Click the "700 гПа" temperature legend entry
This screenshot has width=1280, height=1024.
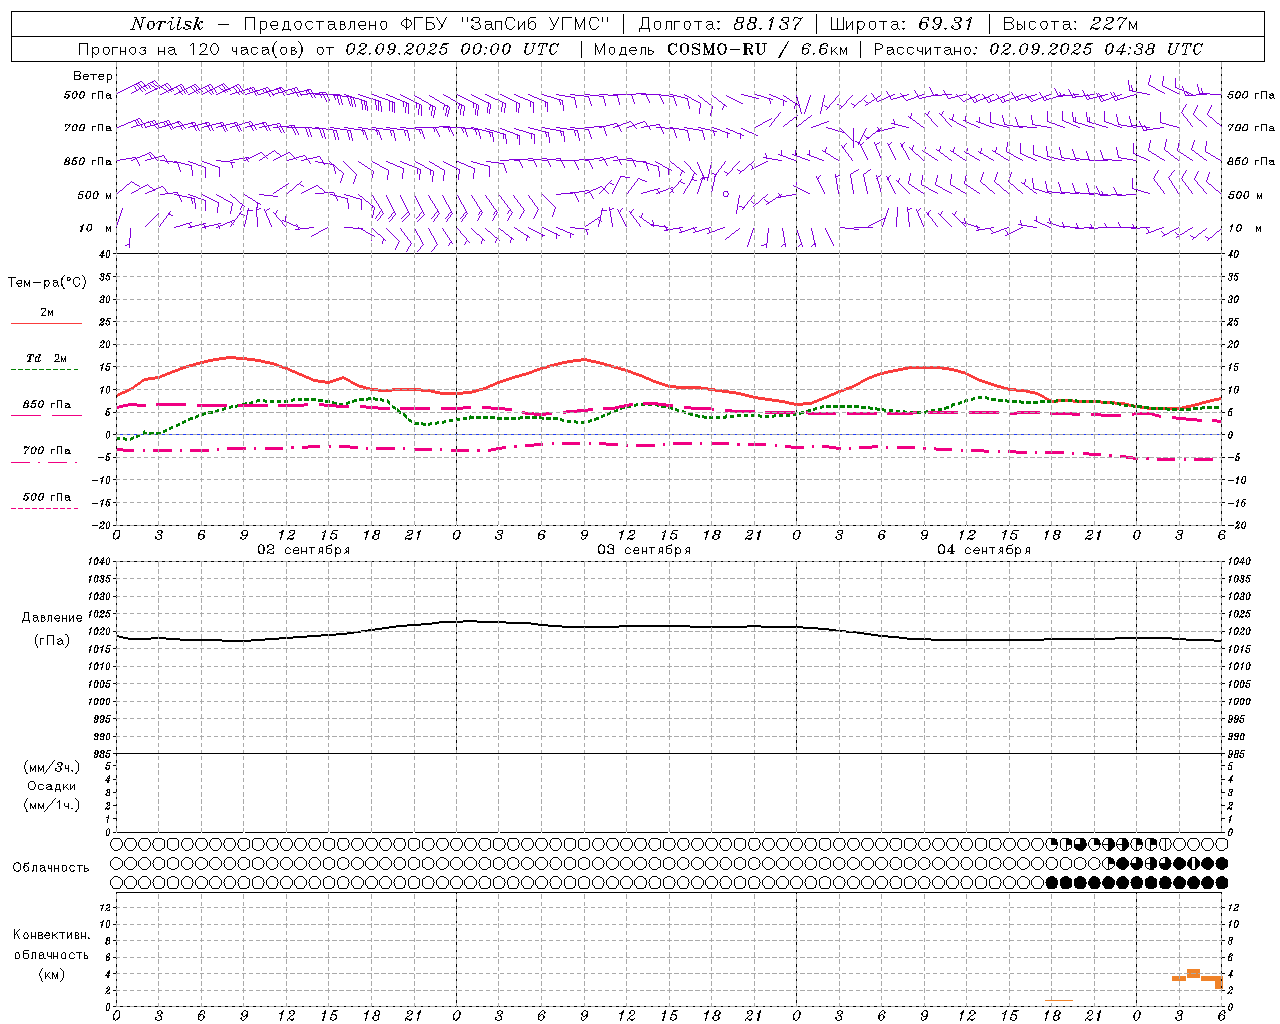(x=47, y=451)
